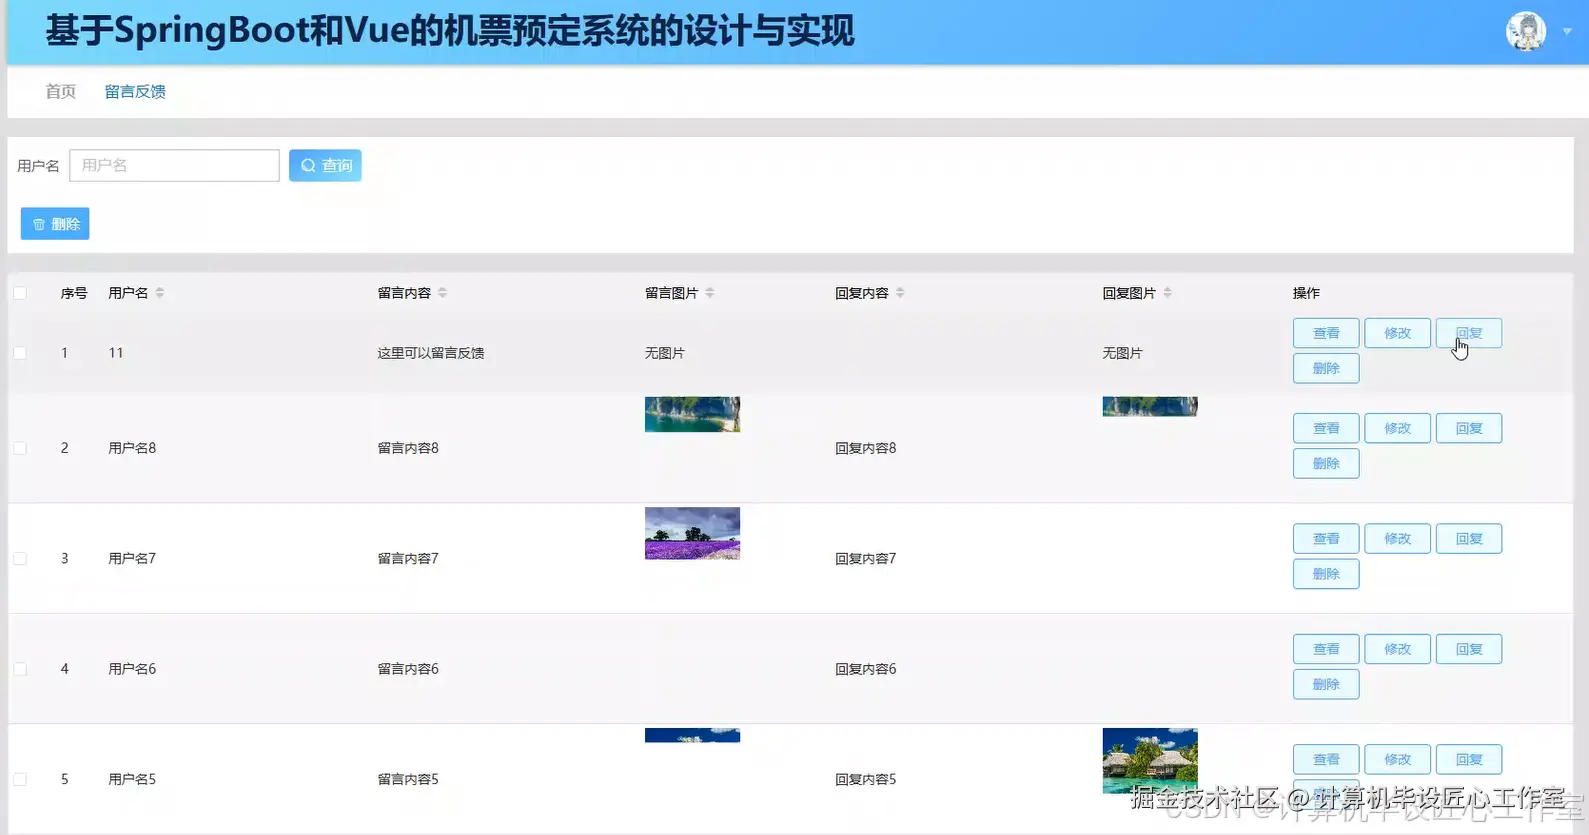Click the 查询 search button
This screenshot has width=1589, height=835.
[x=325, y=165]
